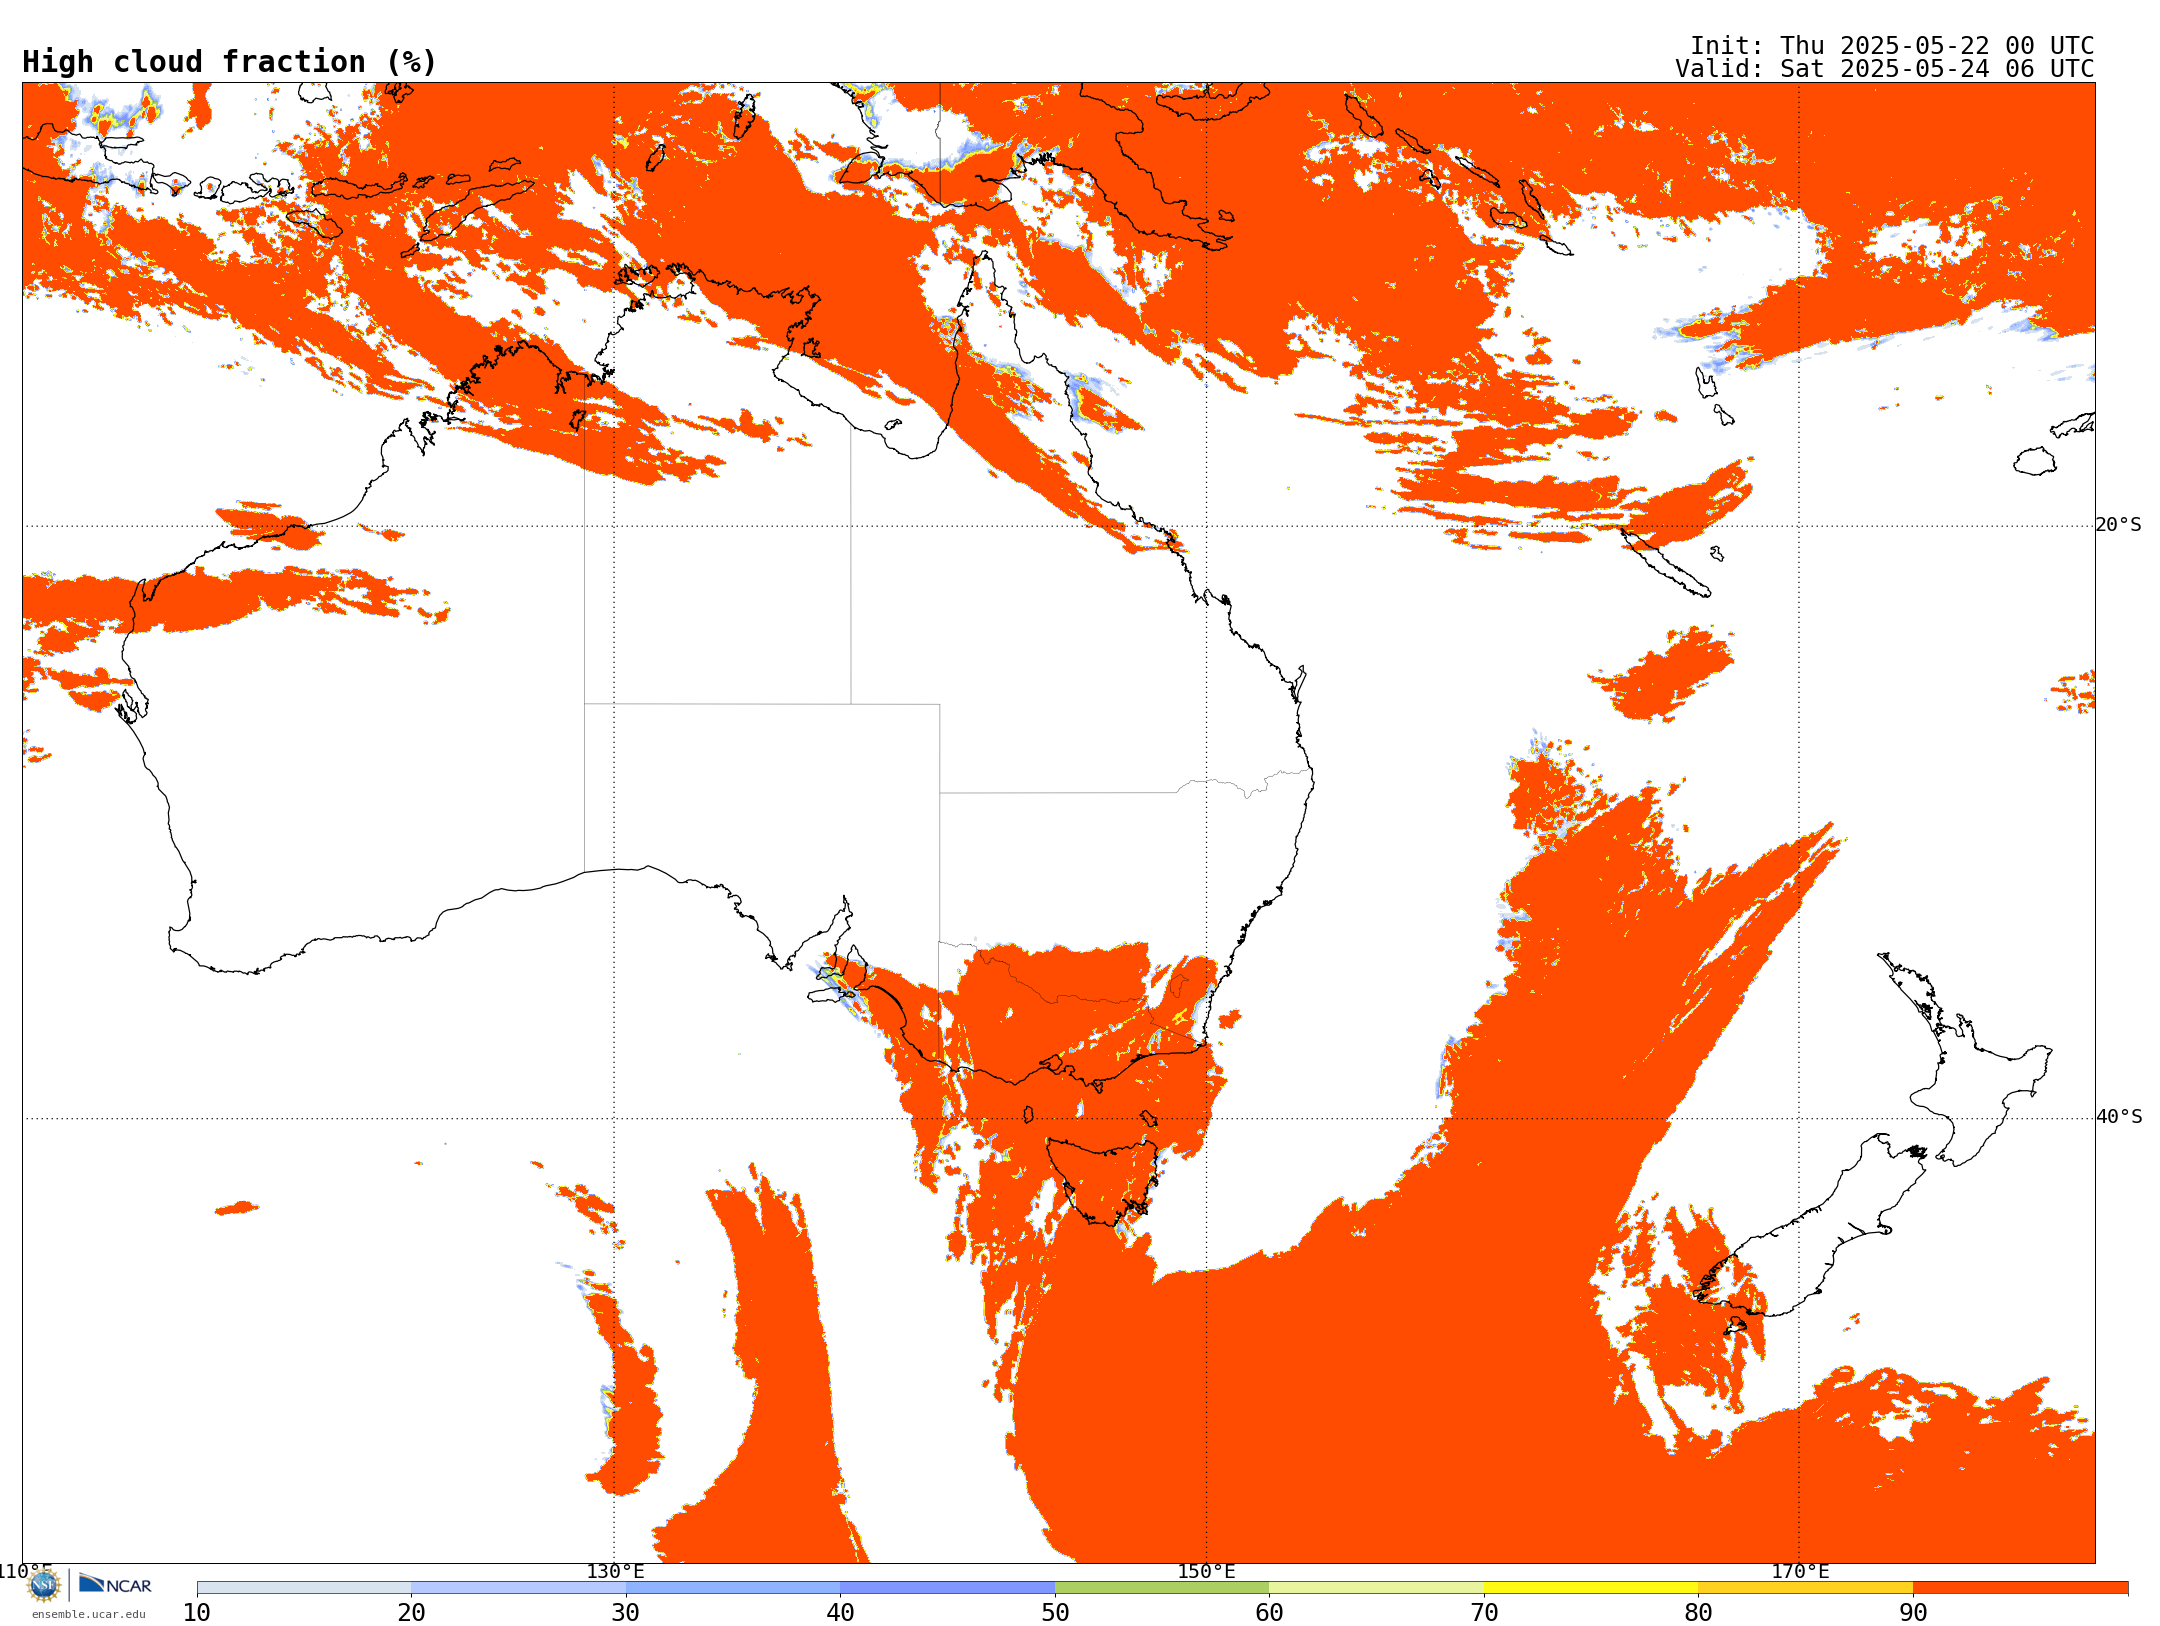Click the colorbar tick label 90
2160x1626 pixels.
[x=1913, y=1612]
